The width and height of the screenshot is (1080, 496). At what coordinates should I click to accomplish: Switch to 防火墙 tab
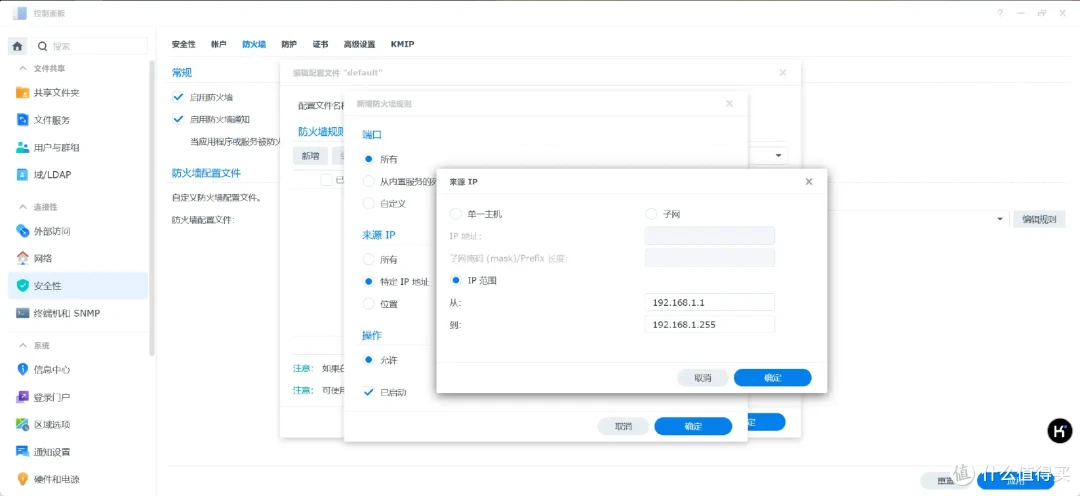click(254, 44)
